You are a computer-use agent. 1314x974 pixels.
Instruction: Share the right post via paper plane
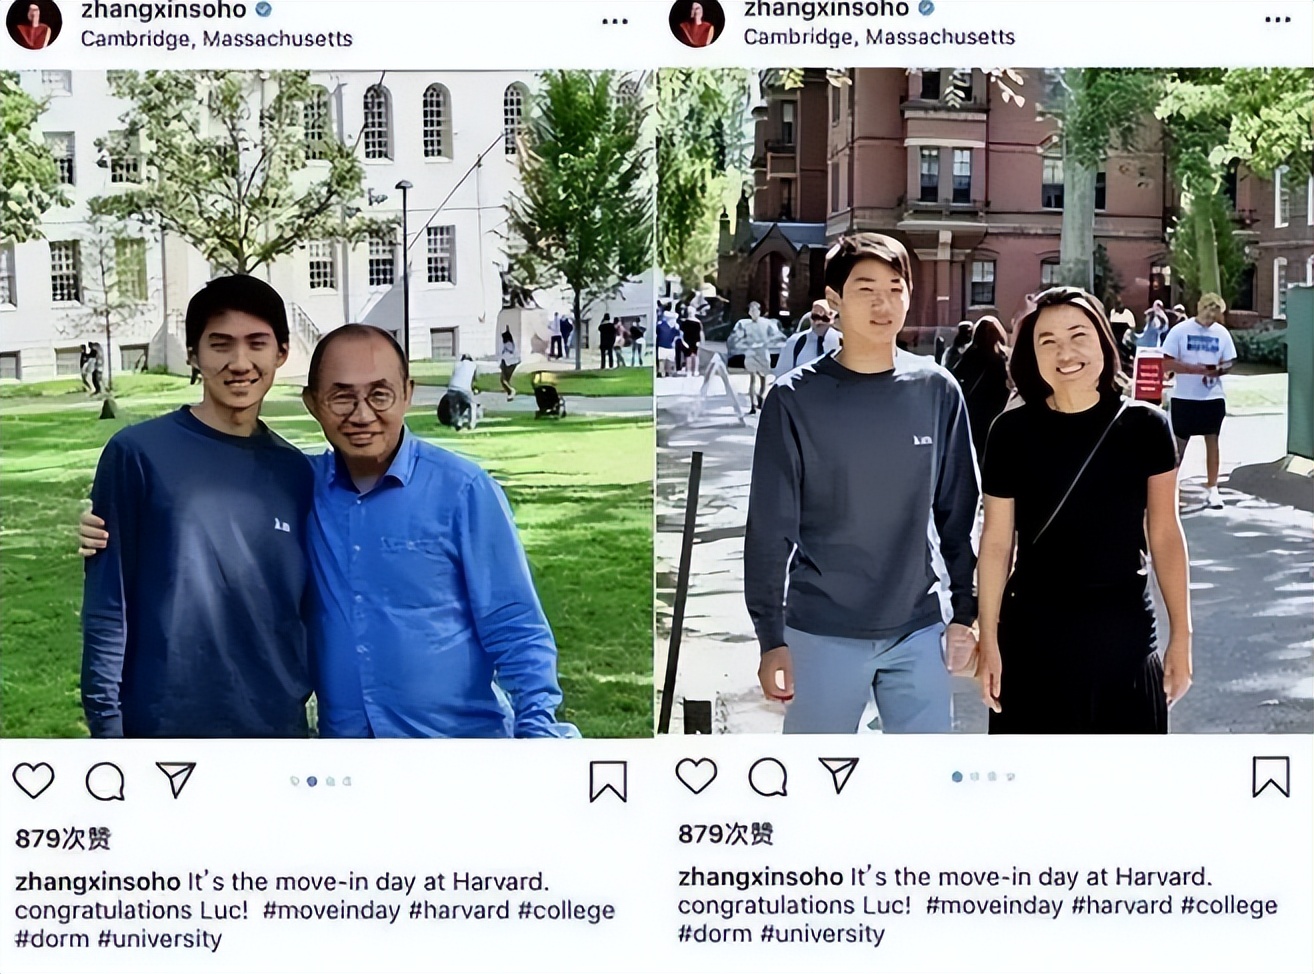coord(839,775)
